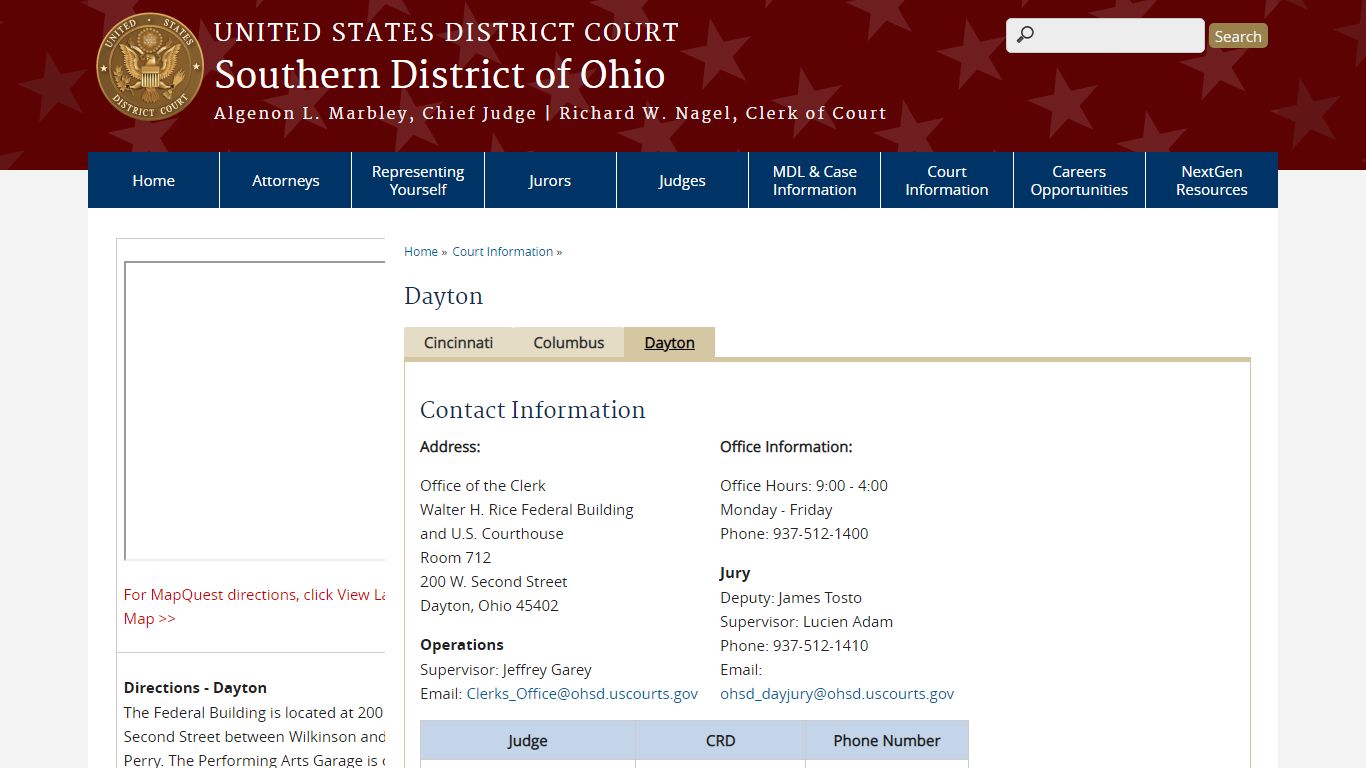1366x768 pixels.
Task: Open the Careers Opportunities menu
Action: (x=1079, y=180)
